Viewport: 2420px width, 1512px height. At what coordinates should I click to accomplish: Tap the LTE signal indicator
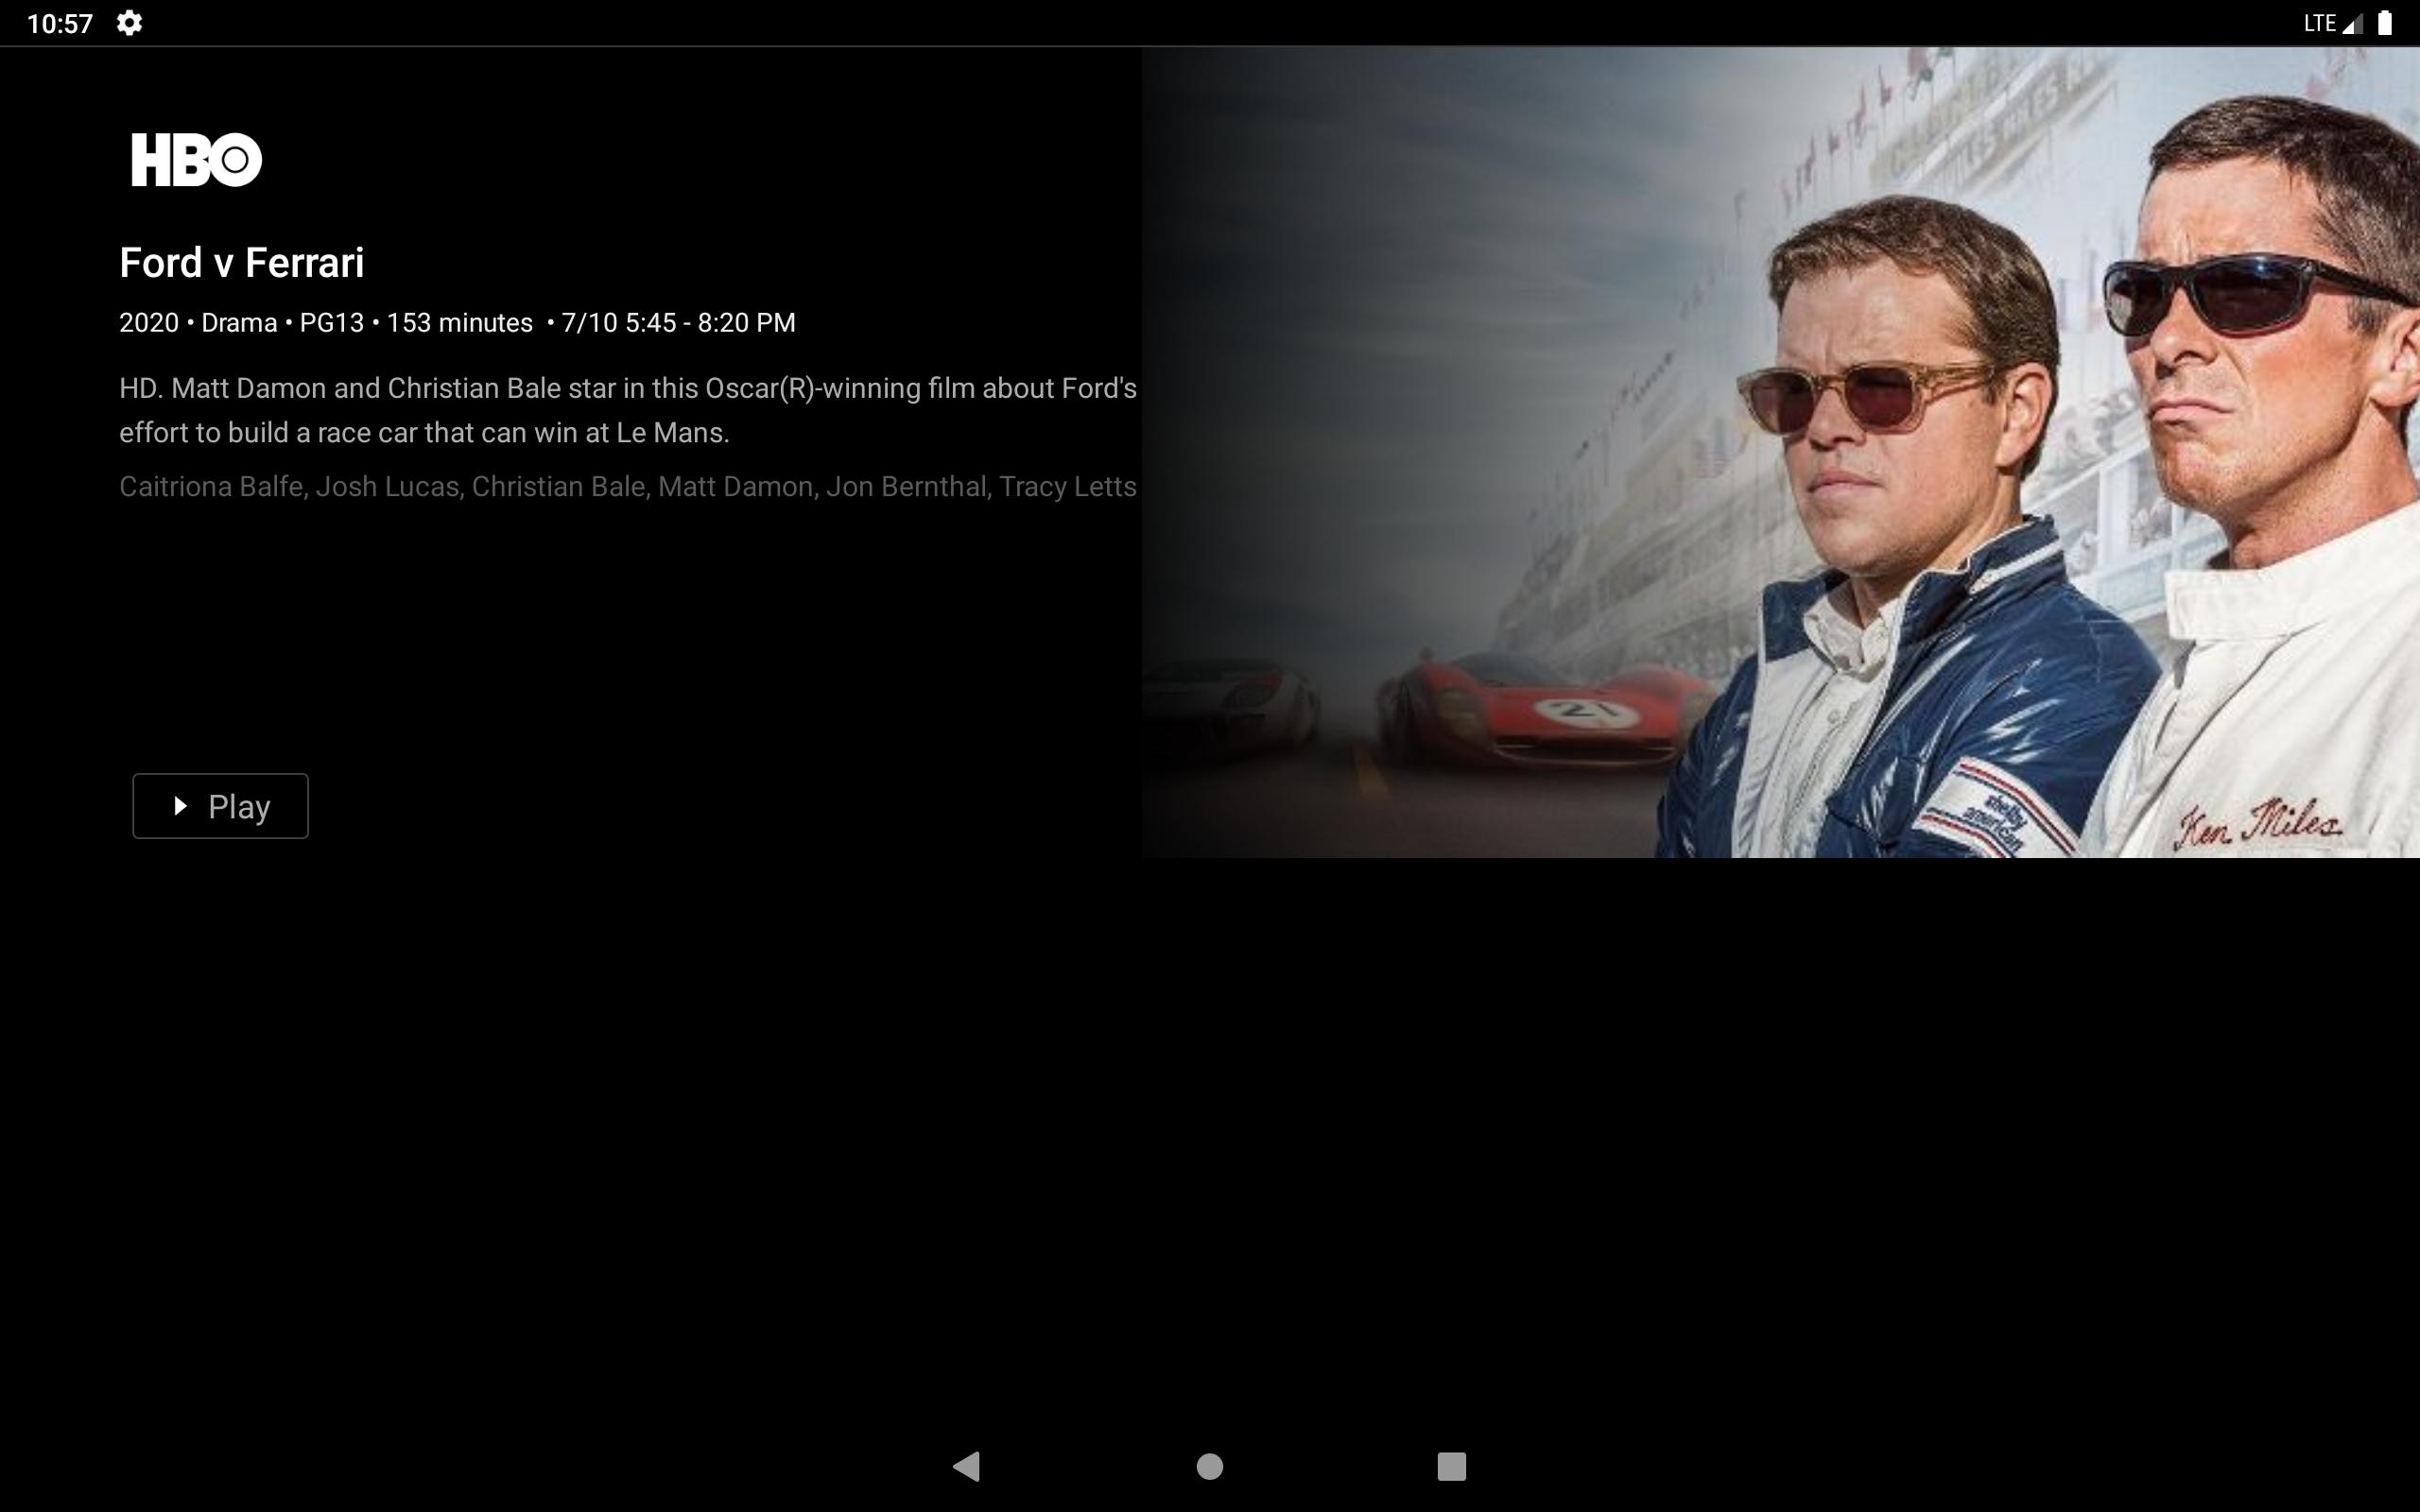[2333, 23]
